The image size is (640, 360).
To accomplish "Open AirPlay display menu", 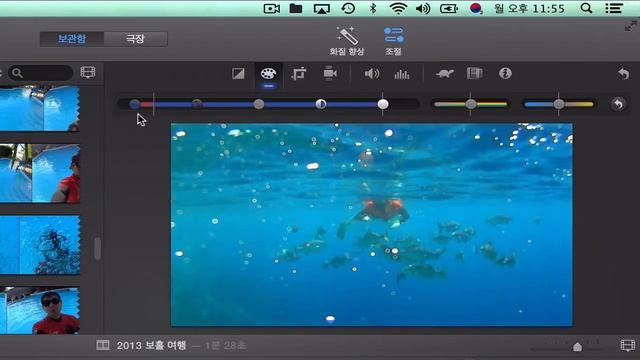I will [321, 9].
